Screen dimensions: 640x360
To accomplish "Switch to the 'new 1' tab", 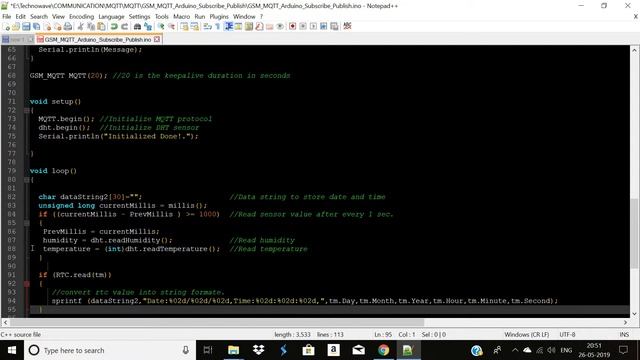I will pos(17,40).
